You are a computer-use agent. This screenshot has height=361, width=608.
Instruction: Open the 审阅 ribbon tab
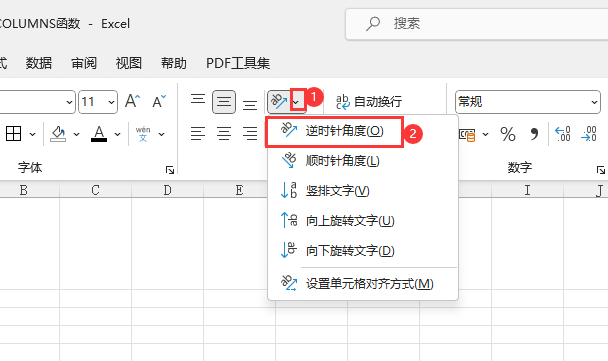[x=84, y=63]
